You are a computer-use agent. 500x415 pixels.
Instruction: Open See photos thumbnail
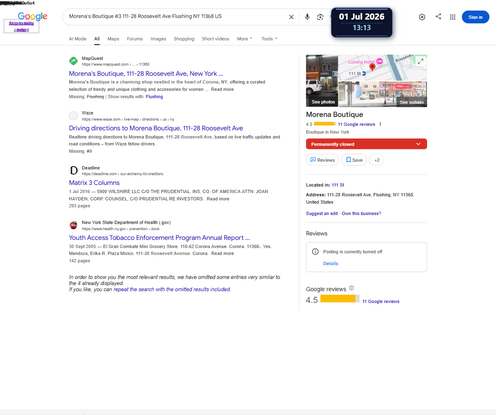(x=322, y=81)
